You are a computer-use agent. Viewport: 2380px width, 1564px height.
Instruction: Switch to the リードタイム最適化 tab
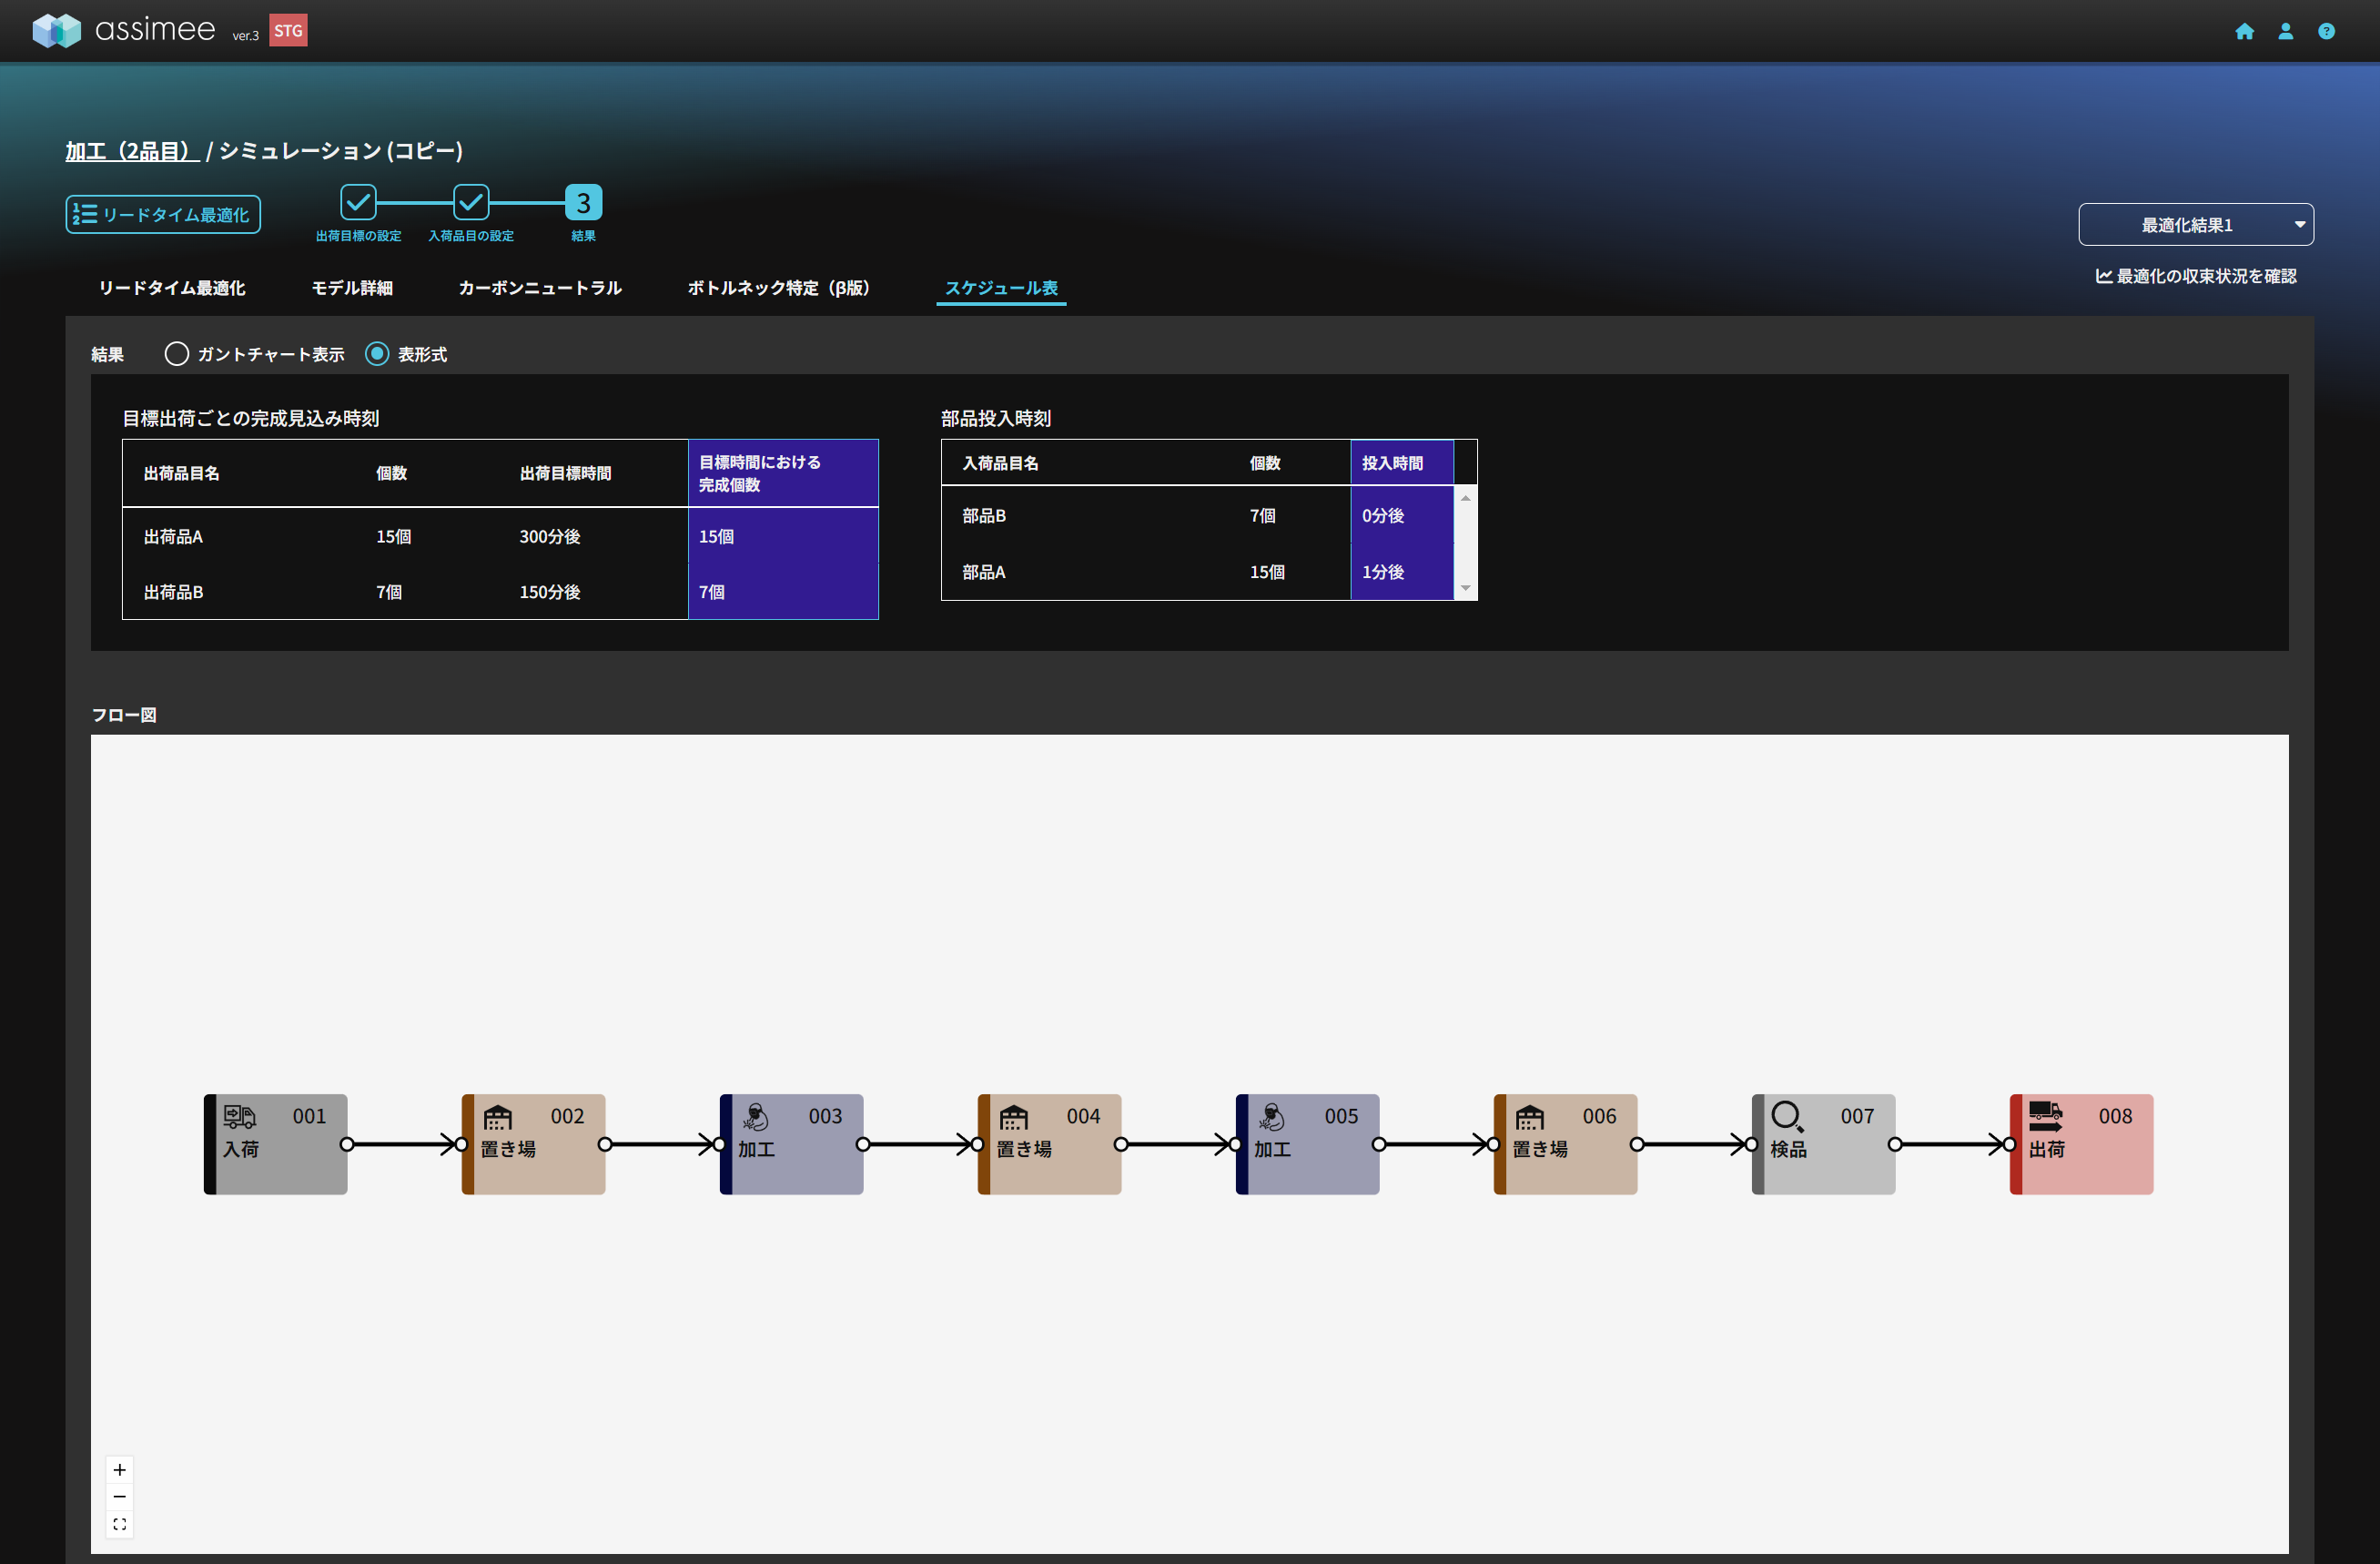[x=171, y=288]
